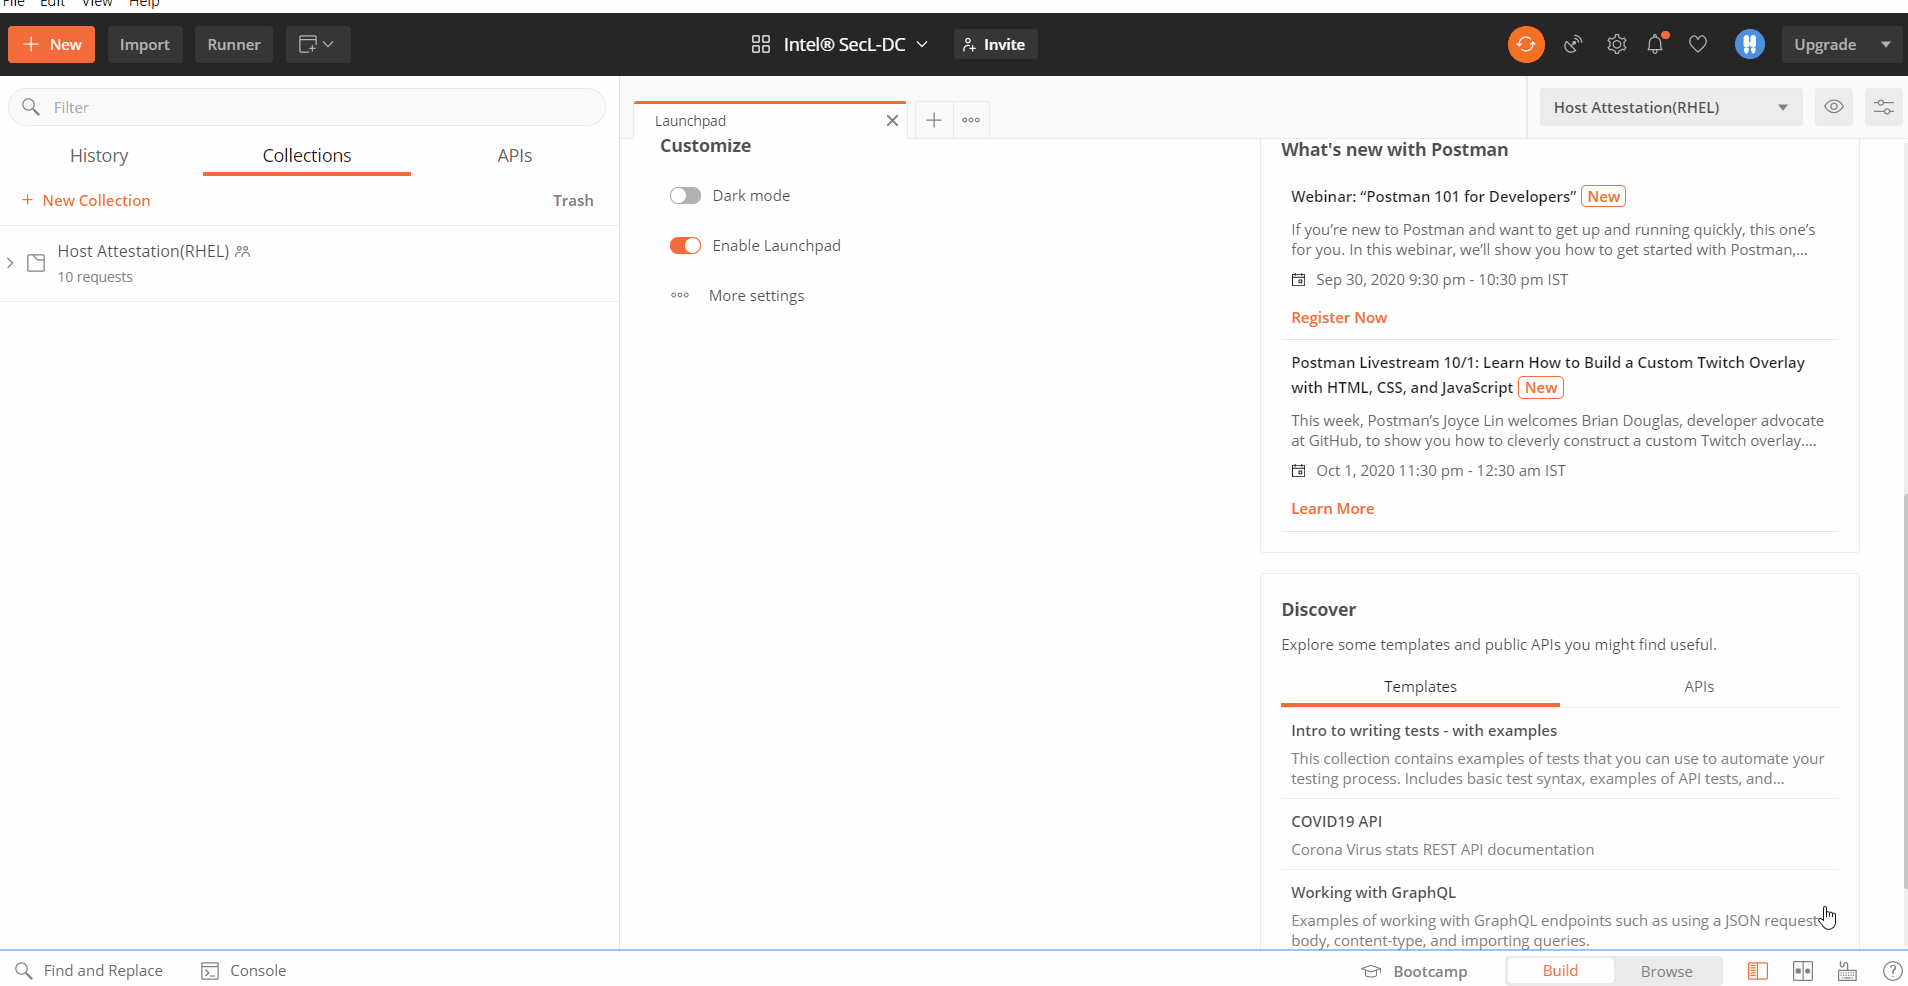The height and width of the screenshot is (986, 1908).
Task: Click the orange sync status icon
Action: 1527,44
